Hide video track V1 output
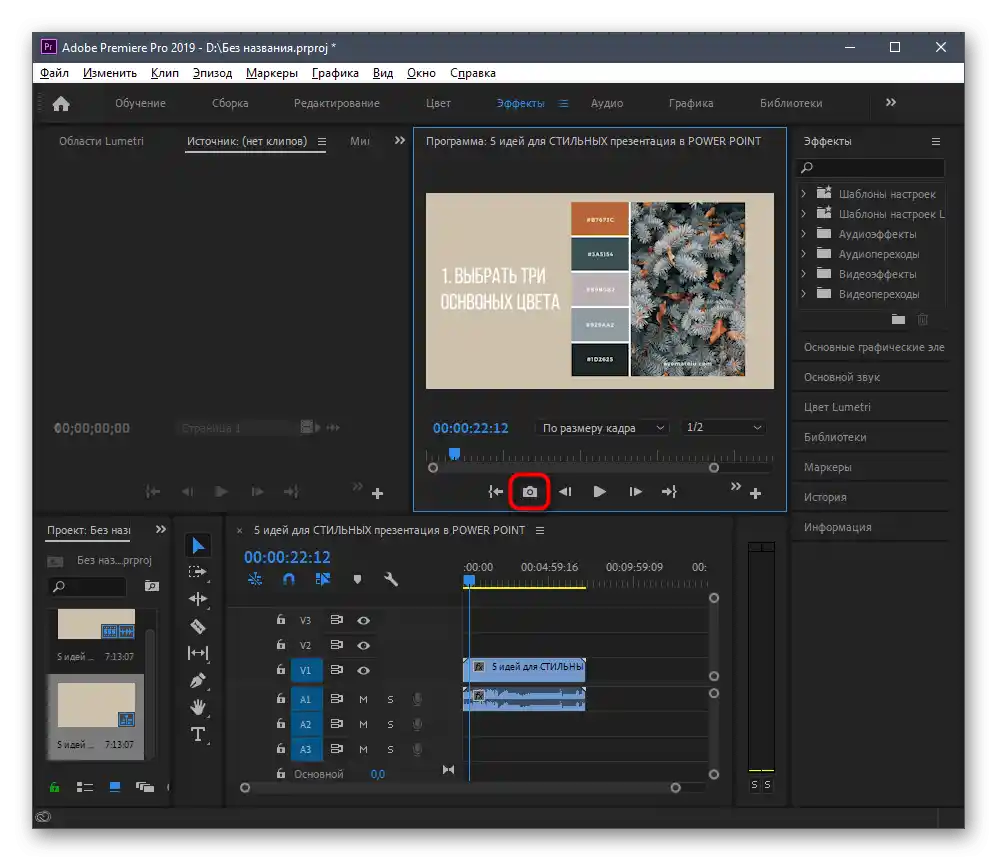The width and height of the screenshot is (997, 861). [x=364, y=671]
